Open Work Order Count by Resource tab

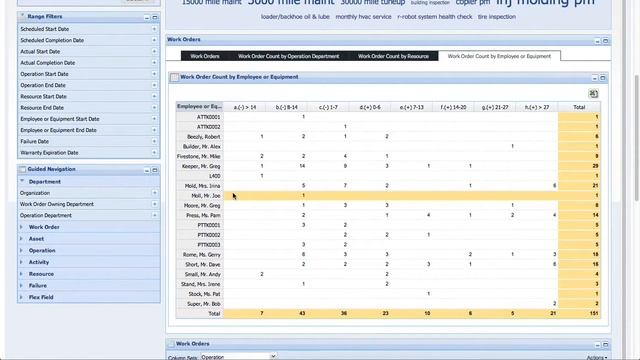tap(393, 56)
